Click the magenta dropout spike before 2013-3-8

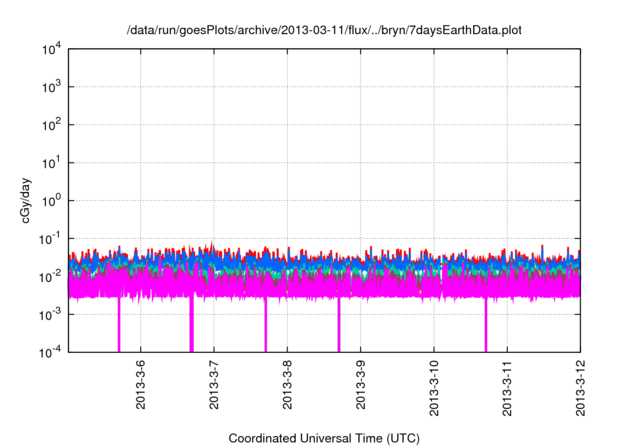[x=265, y=324]
